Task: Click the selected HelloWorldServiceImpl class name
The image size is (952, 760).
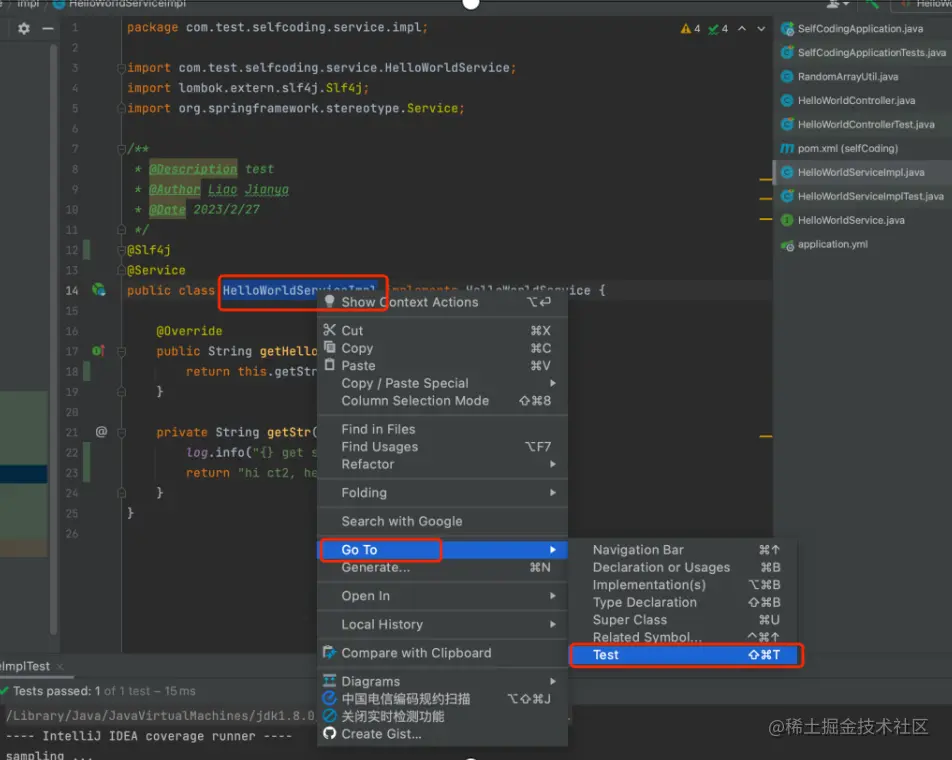Action: coord(298,290)
